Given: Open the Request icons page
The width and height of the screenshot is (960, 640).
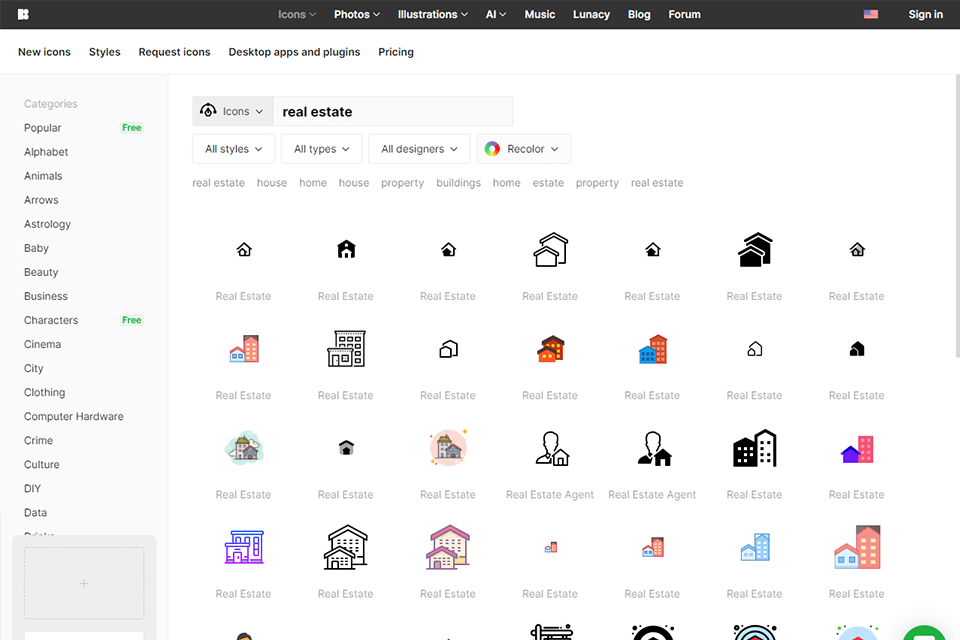Looking at the screenshot, I should coord(174,52).
